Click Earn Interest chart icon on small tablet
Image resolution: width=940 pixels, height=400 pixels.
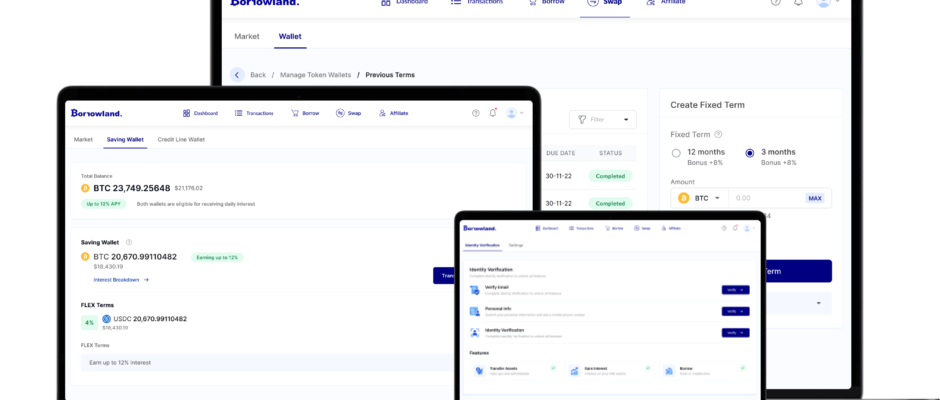point(574,371)
